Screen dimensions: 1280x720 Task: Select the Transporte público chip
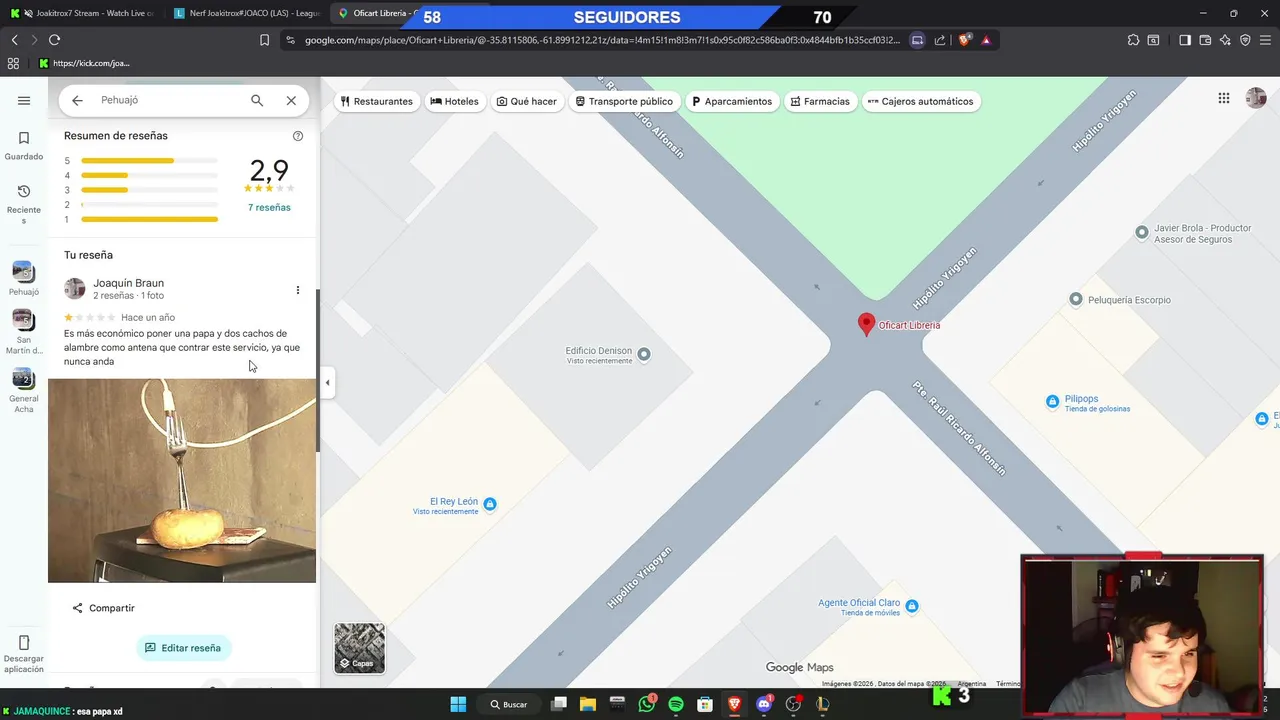[624, 101]
